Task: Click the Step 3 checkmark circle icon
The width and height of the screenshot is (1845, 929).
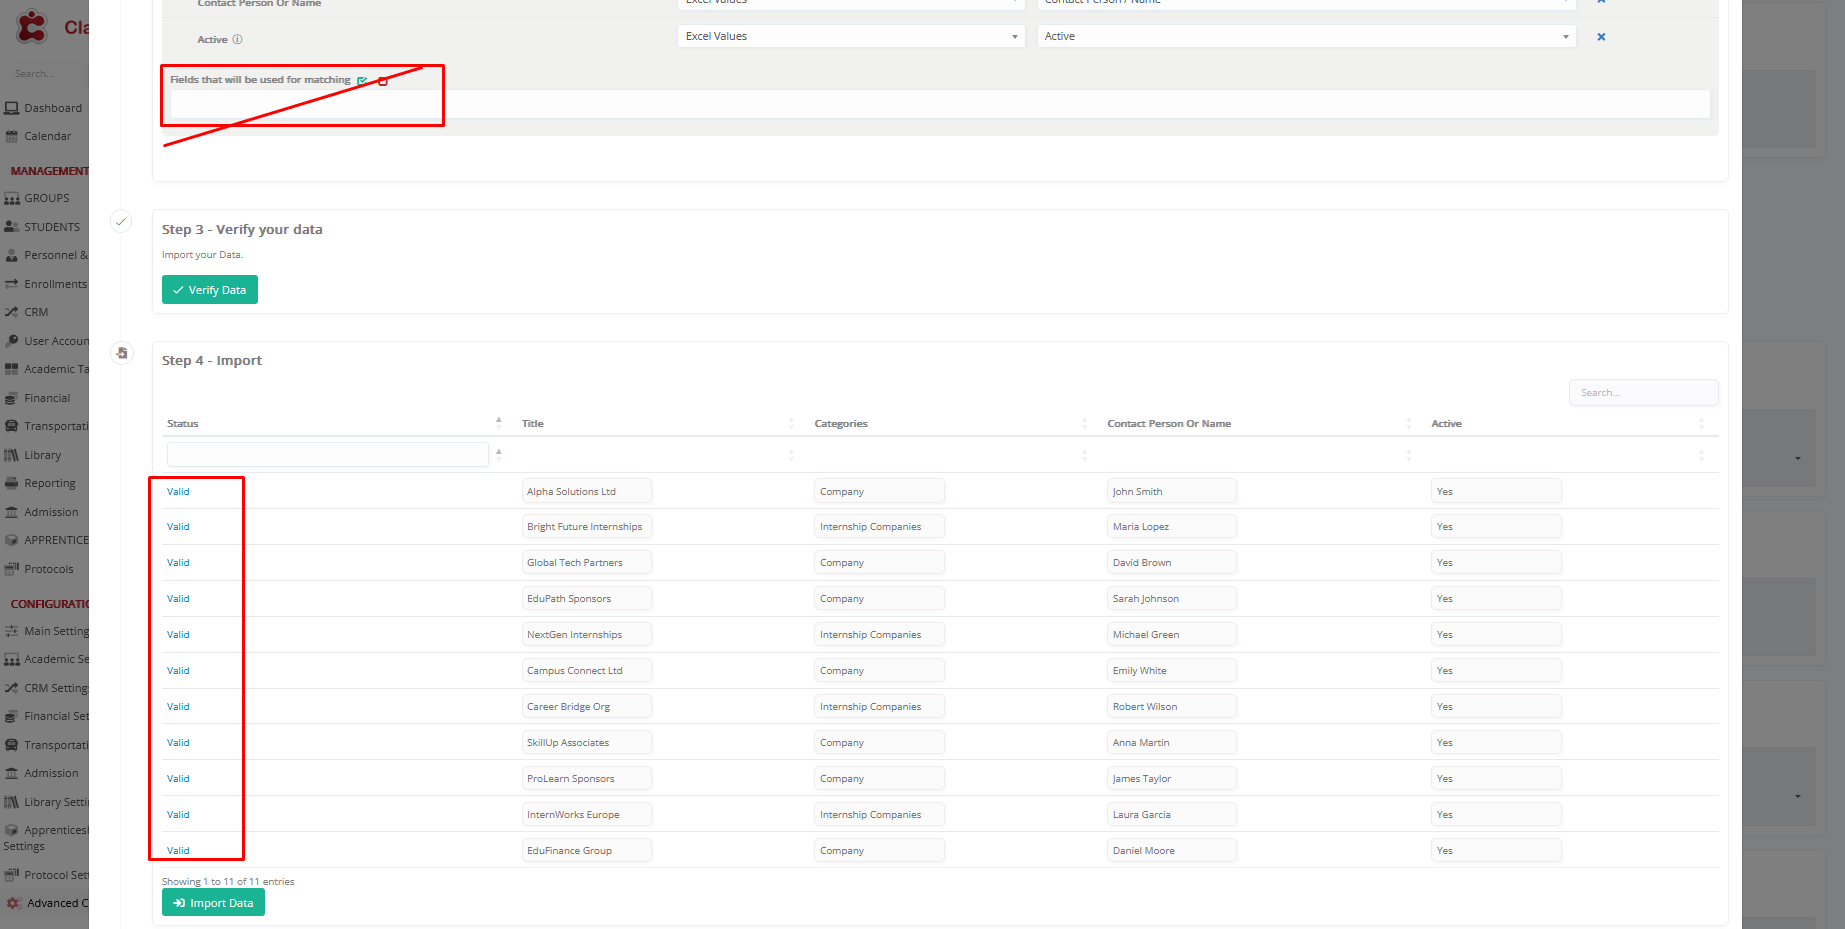Action: click(121, 222)
